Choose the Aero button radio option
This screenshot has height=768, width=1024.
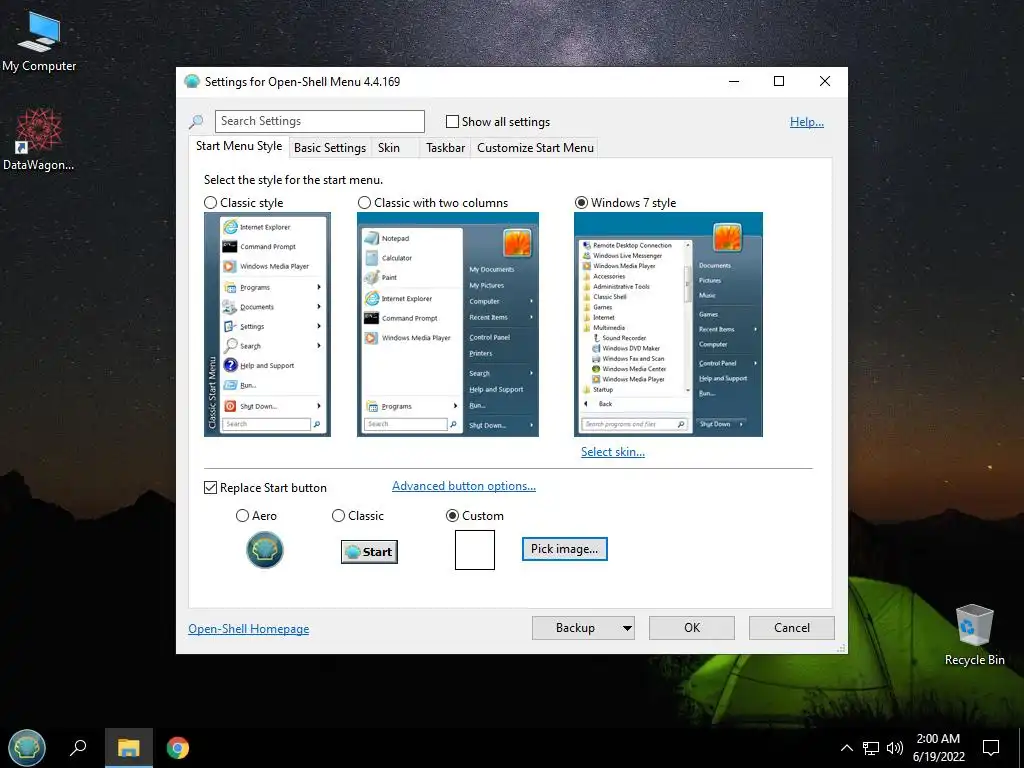click(242, 516)
